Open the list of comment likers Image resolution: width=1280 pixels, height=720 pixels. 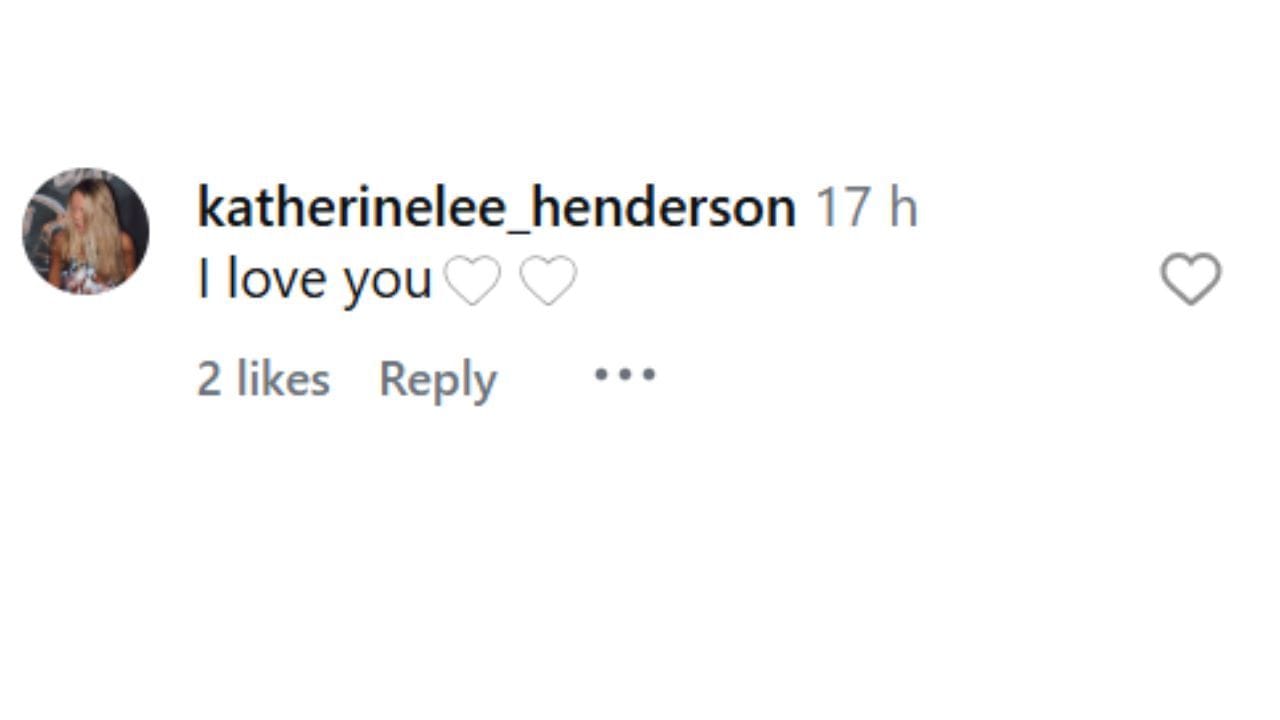(x=263, y=379)
